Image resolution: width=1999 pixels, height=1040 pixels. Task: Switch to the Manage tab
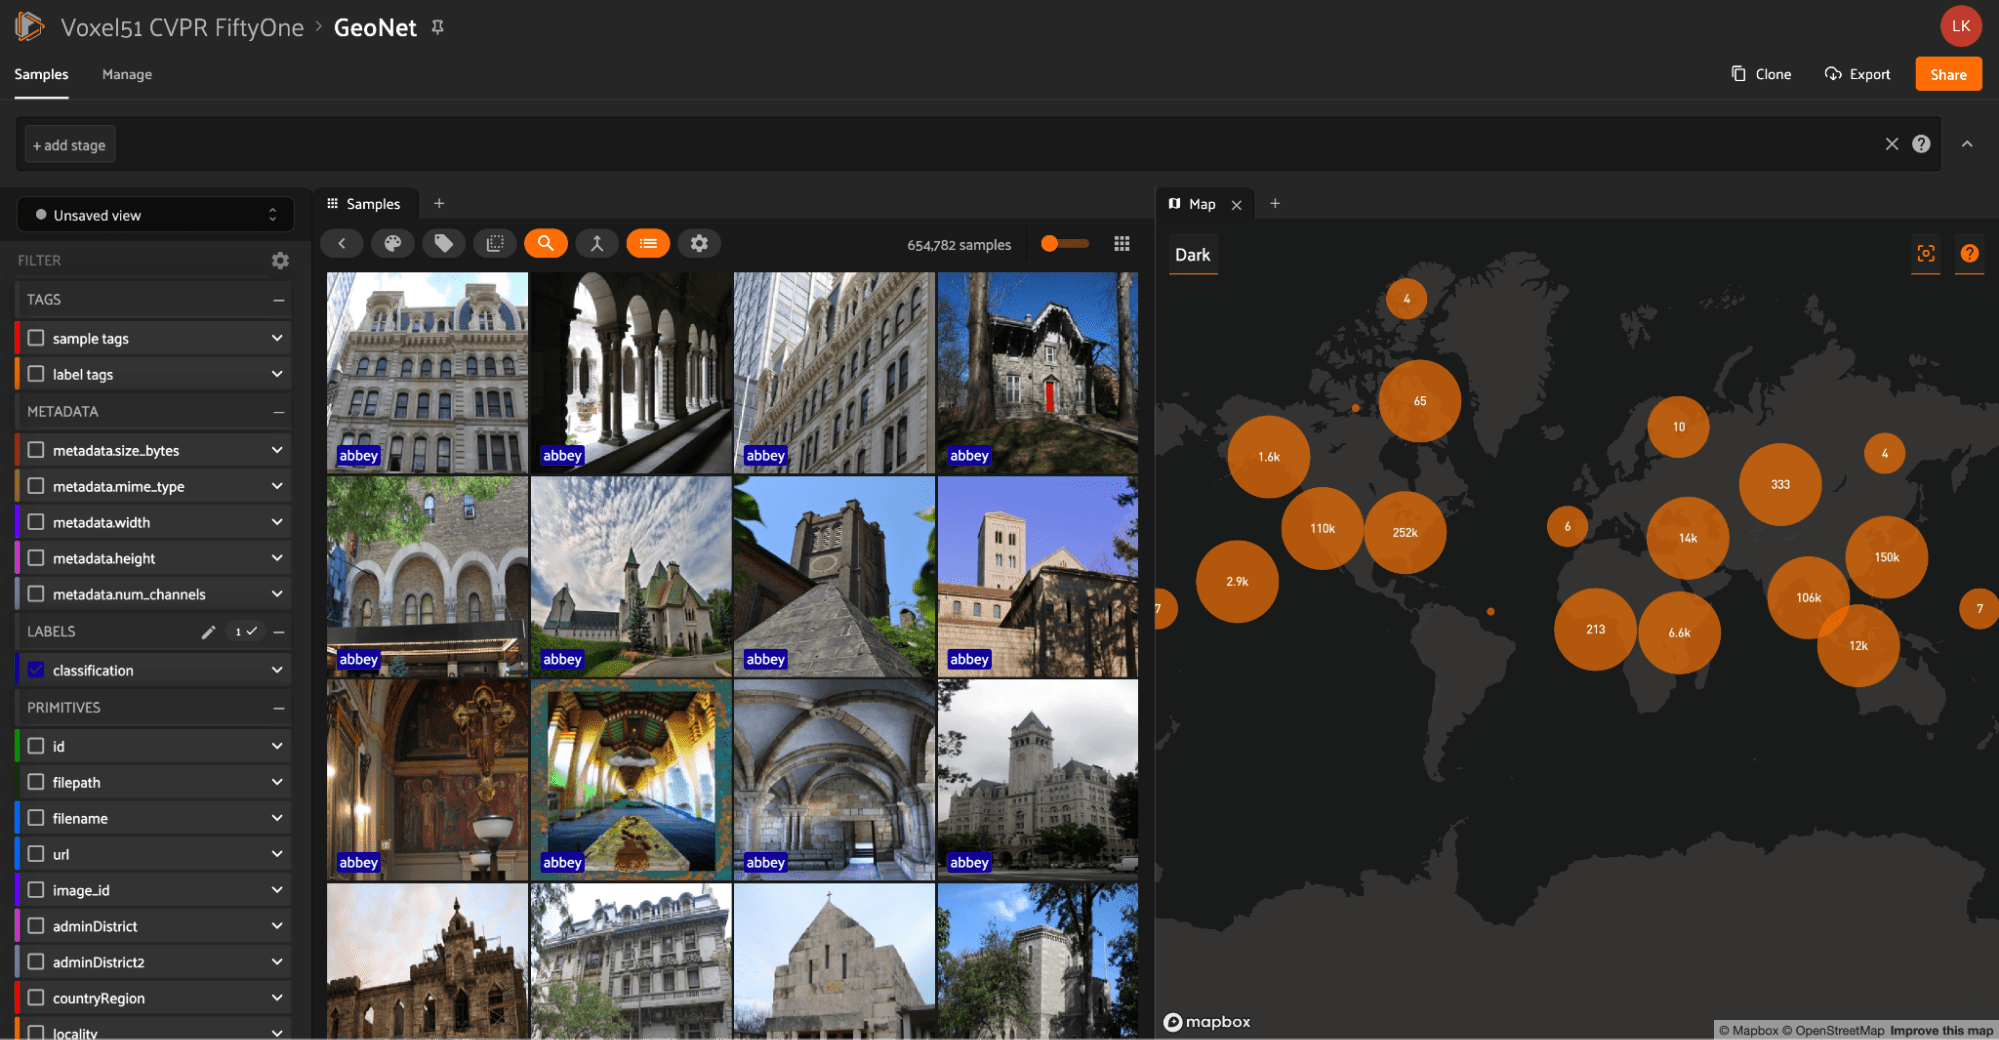[x=127, y=74]
